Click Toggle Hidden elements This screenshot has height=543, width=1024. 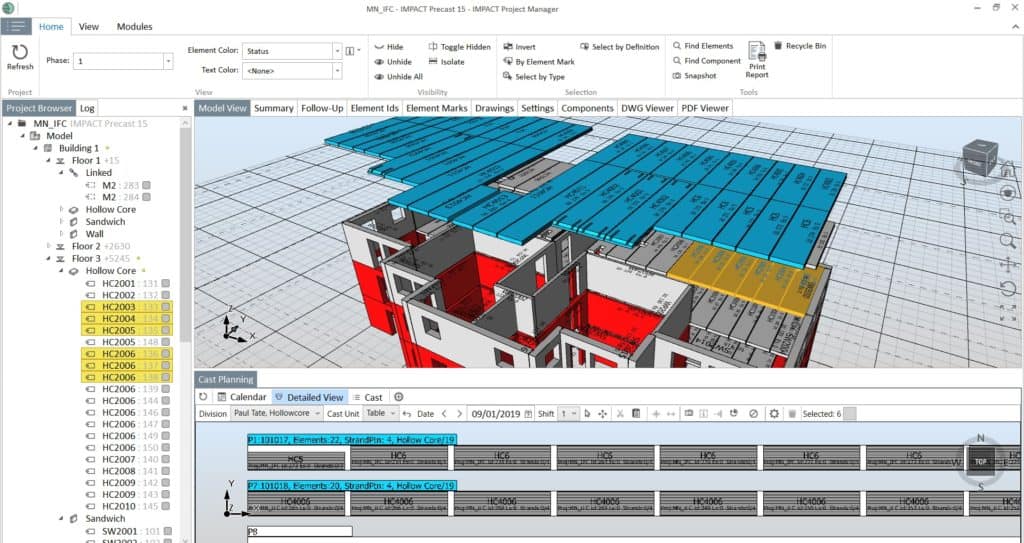click(459, 47)
